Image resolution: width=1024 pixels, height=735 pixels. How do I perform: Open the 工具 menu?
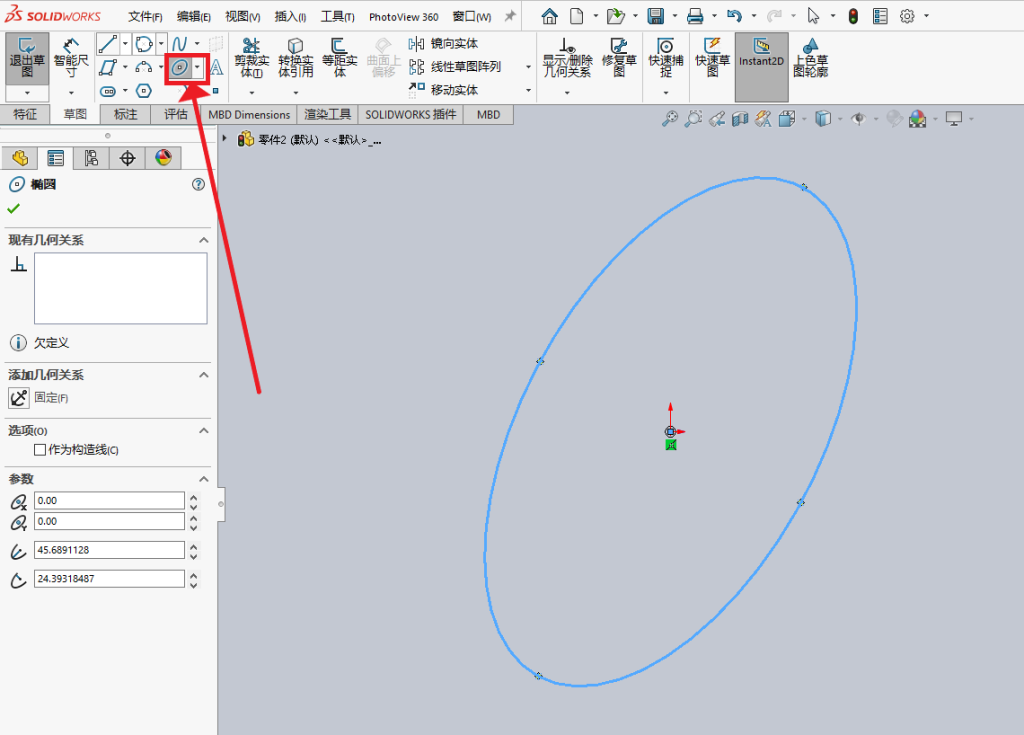pyautogui.click(x=337, y=16)
